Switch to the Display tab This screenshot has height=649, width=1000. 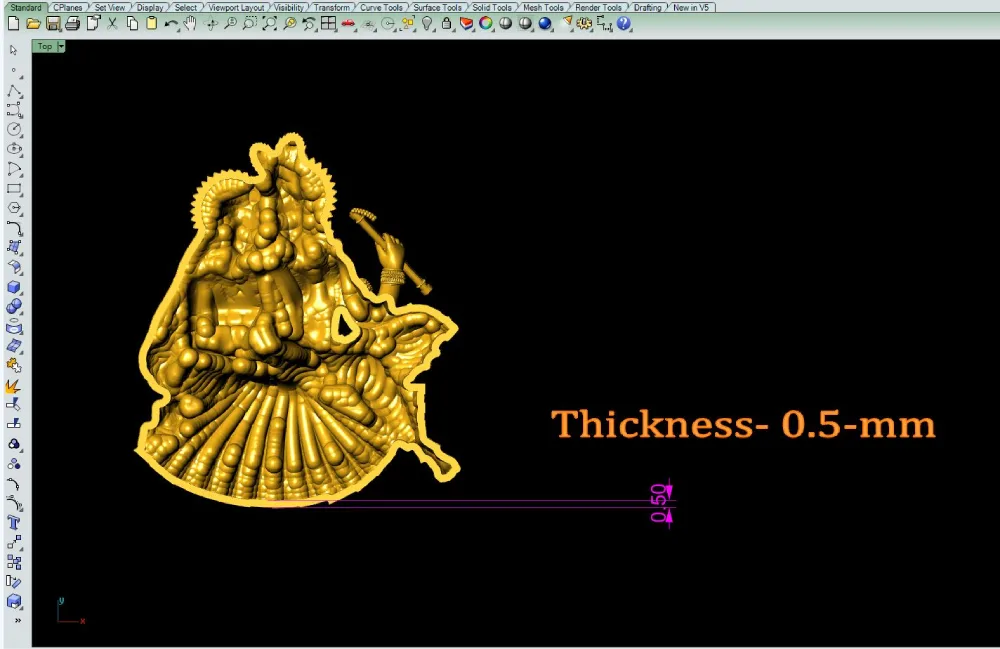(x=150, y=7)
